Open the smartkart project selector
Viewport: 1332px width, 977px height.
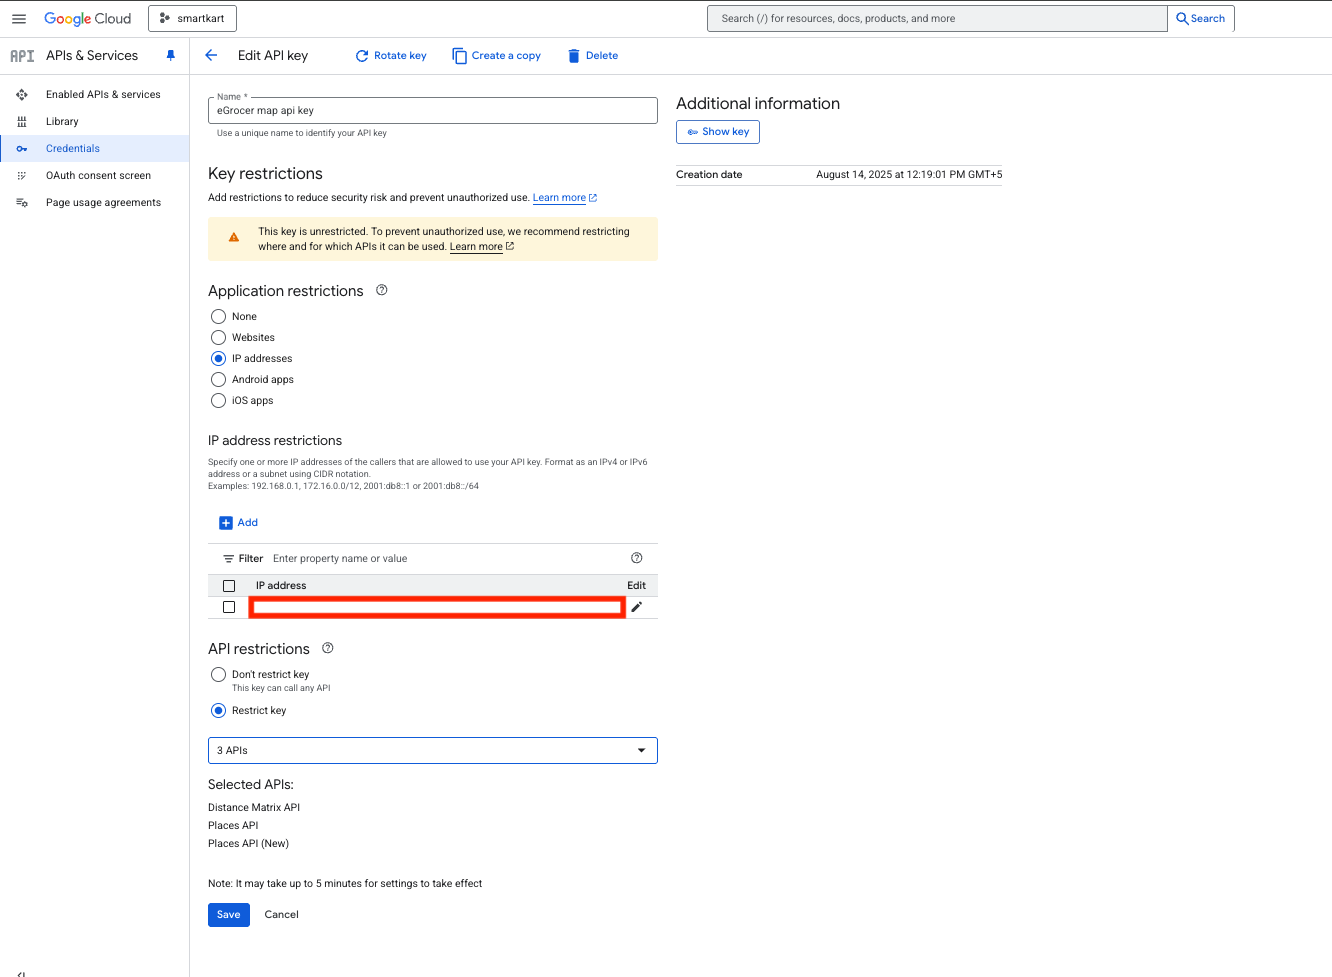pyautogui.click(x=193, y=18)
